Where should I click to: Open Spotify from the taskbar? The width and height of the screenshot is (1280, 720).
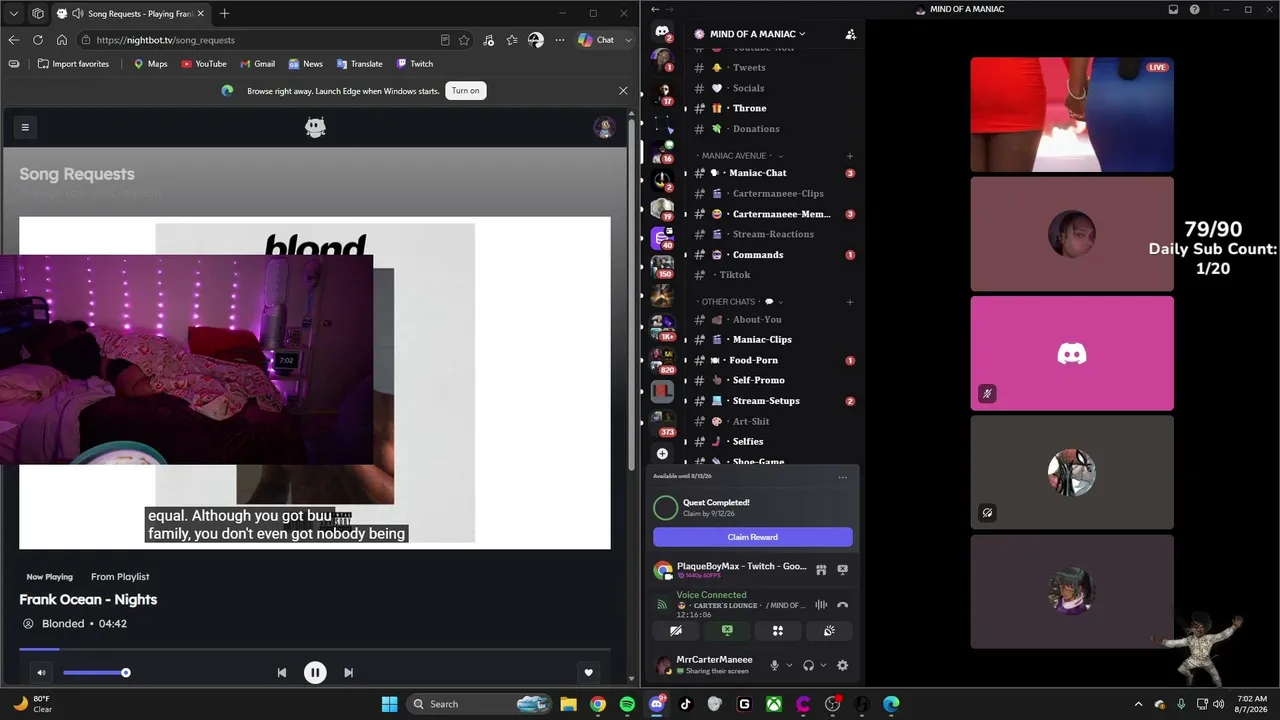[627, 704]
